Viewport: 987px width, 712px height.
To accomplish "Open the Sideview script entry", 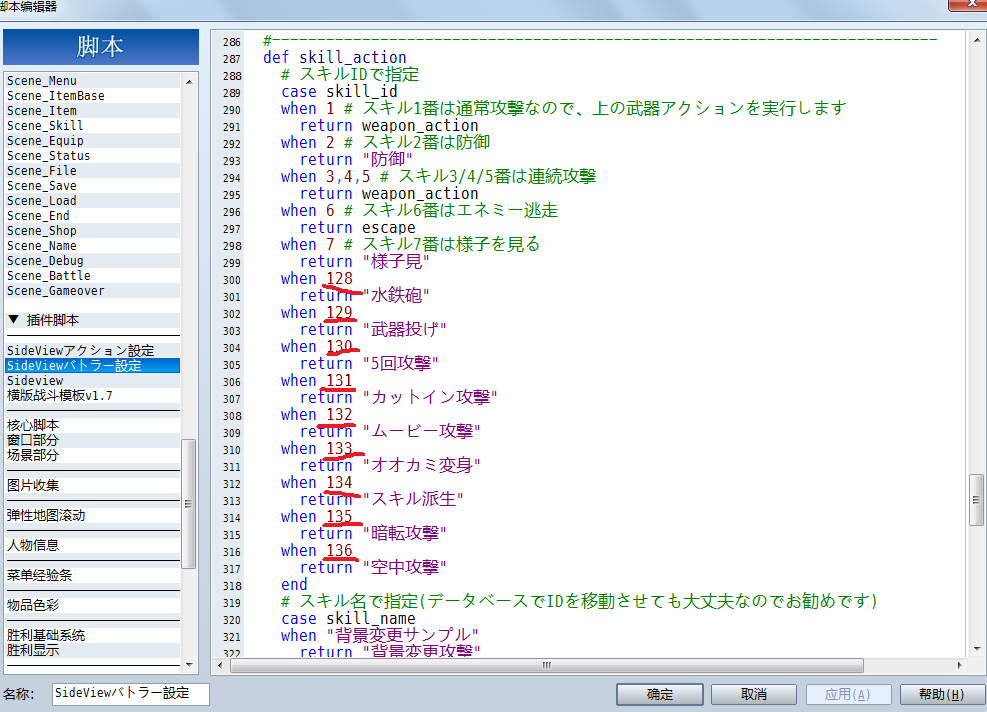I will [93, 381].
